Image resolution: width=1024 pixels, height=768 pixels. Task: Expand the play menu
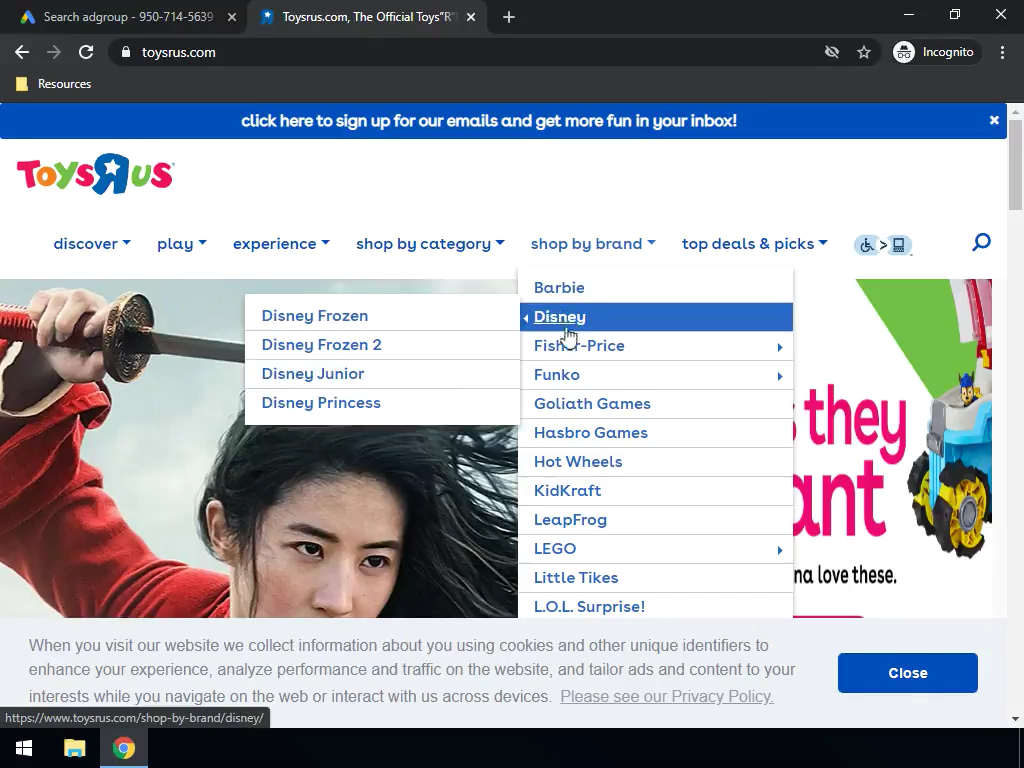[x=182, y=244]
